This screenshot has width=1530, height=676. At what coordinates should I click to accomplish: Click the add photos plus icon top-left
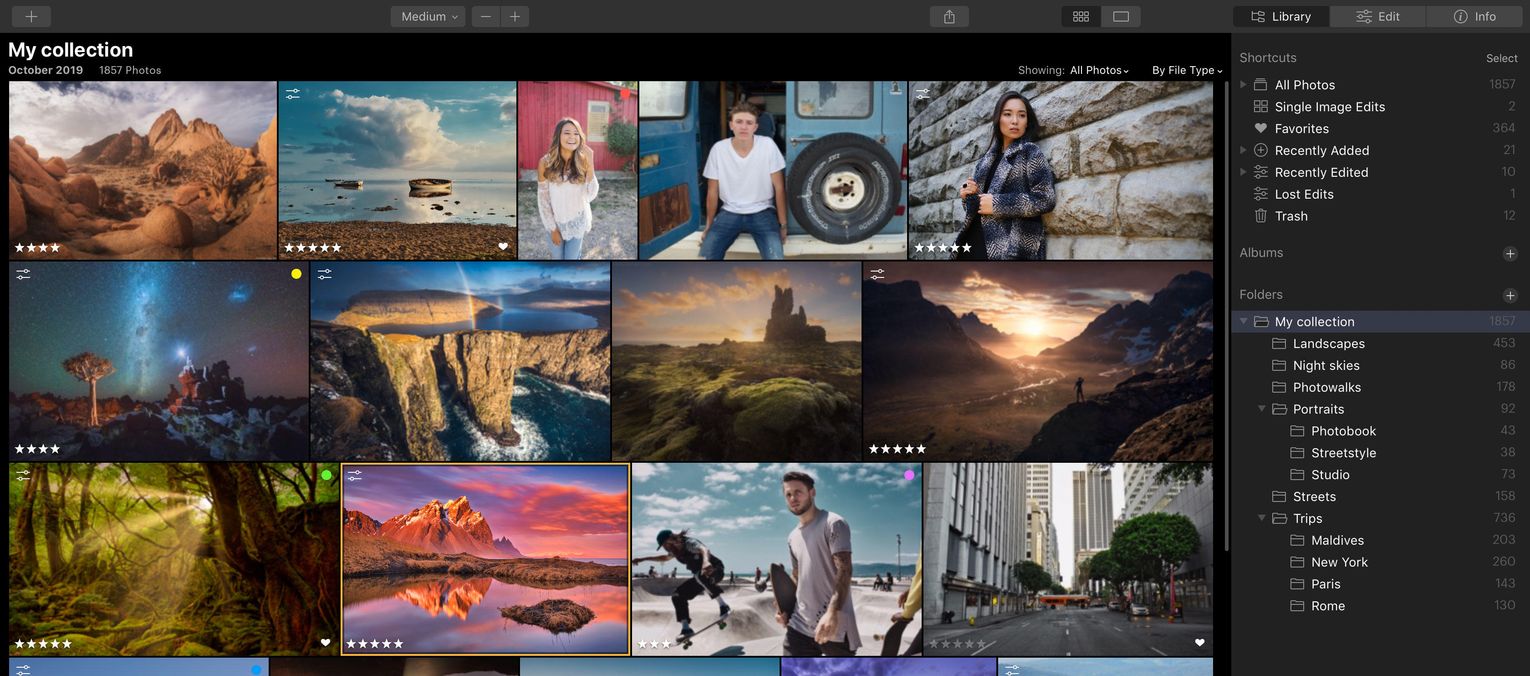(29, 16)
